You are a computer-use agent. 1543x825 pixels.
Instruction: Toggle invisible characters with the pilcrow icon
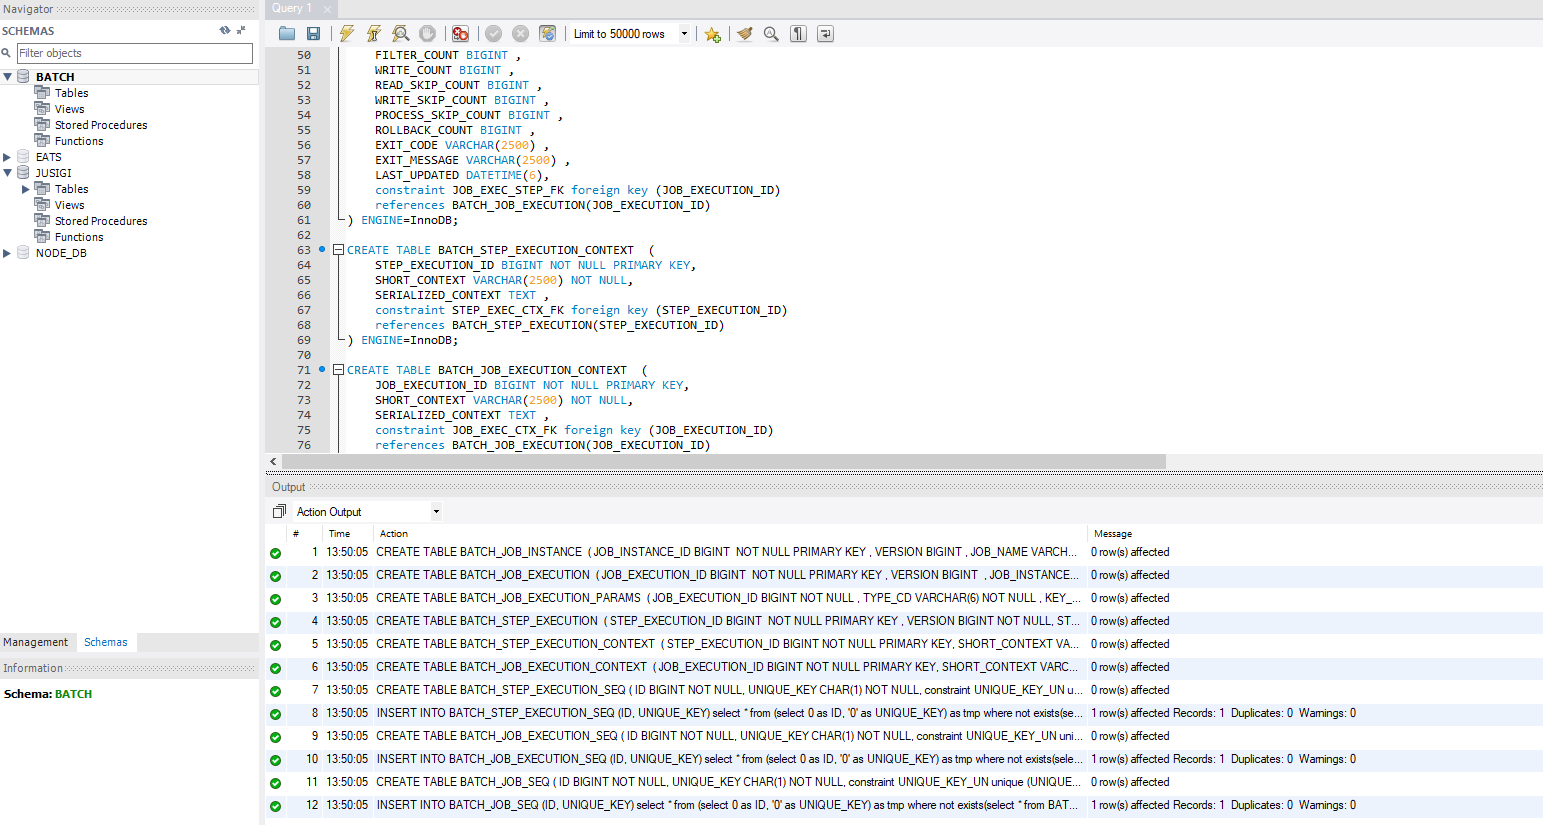point(798,34)
